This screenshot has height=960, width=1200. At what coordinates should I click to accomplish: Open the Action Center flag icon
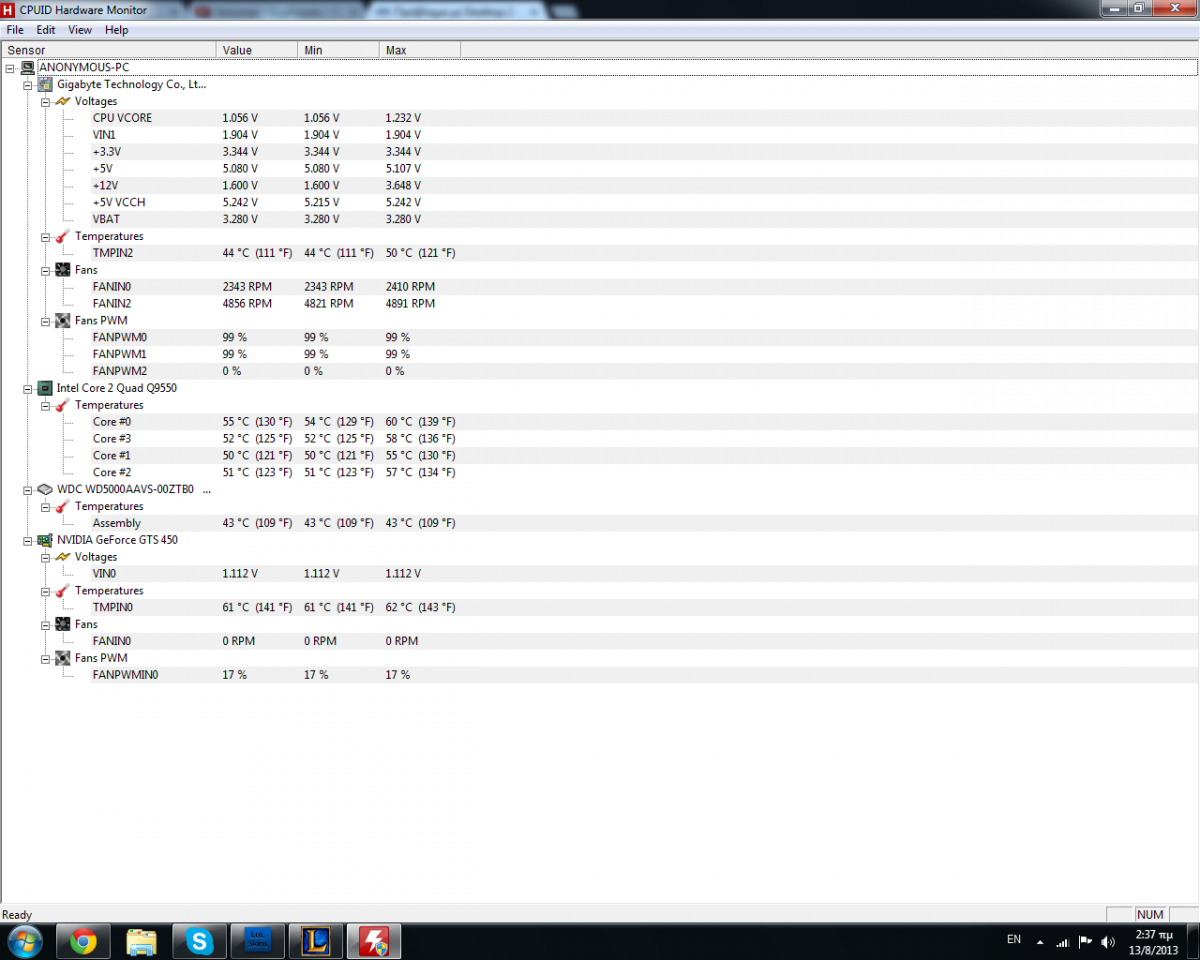[x=1085, y=941]
